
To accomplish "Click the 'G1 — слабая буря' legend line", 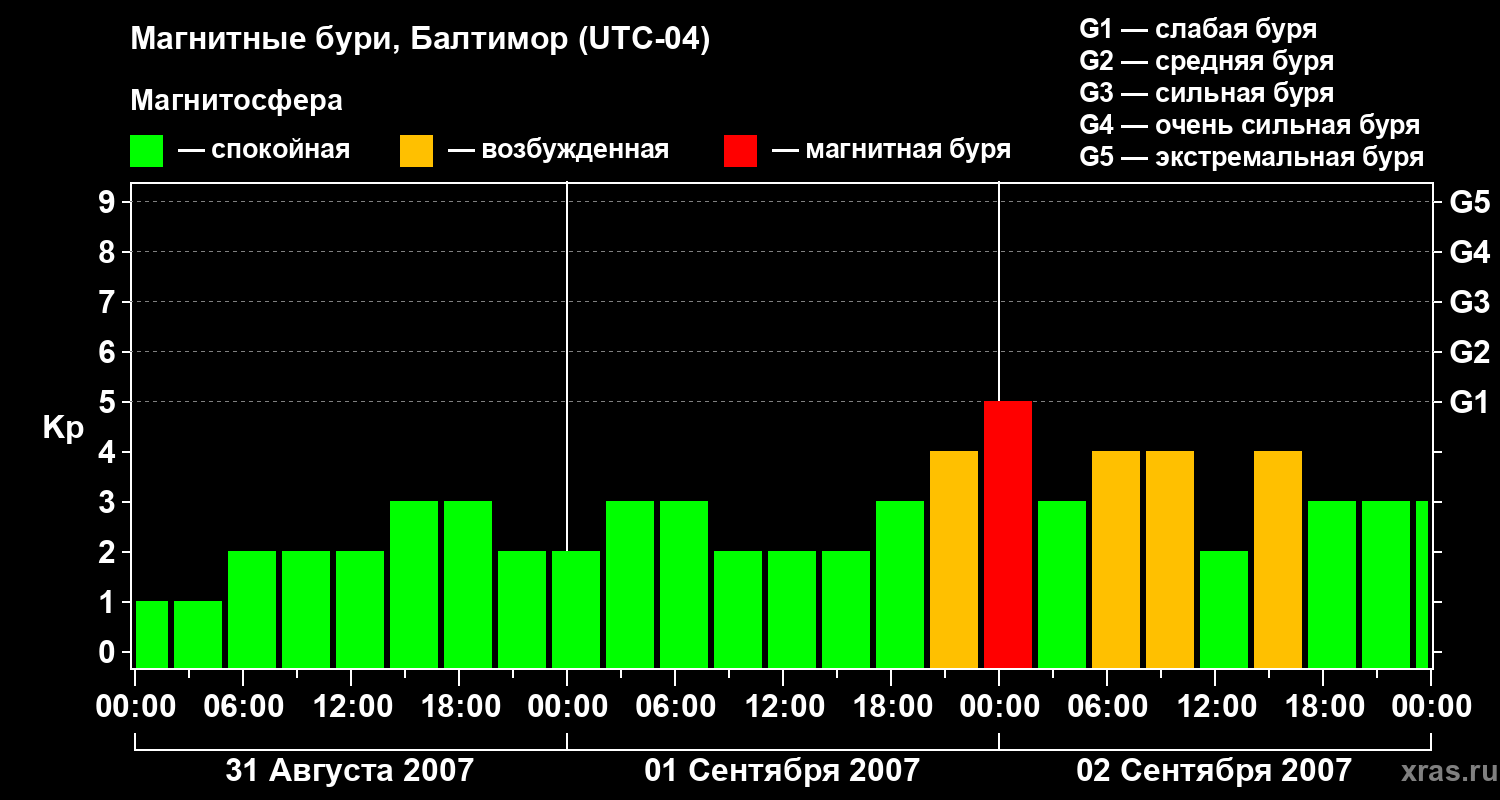I will (x=1198, y=29).
